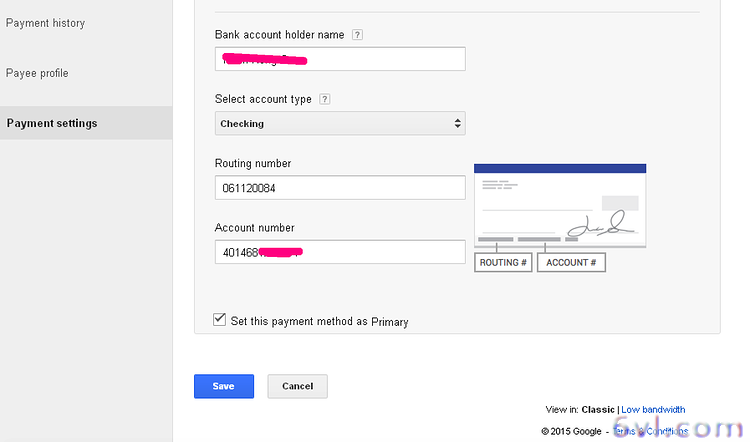
Task: Focus the Routing number input field
Action: [340, 188]
